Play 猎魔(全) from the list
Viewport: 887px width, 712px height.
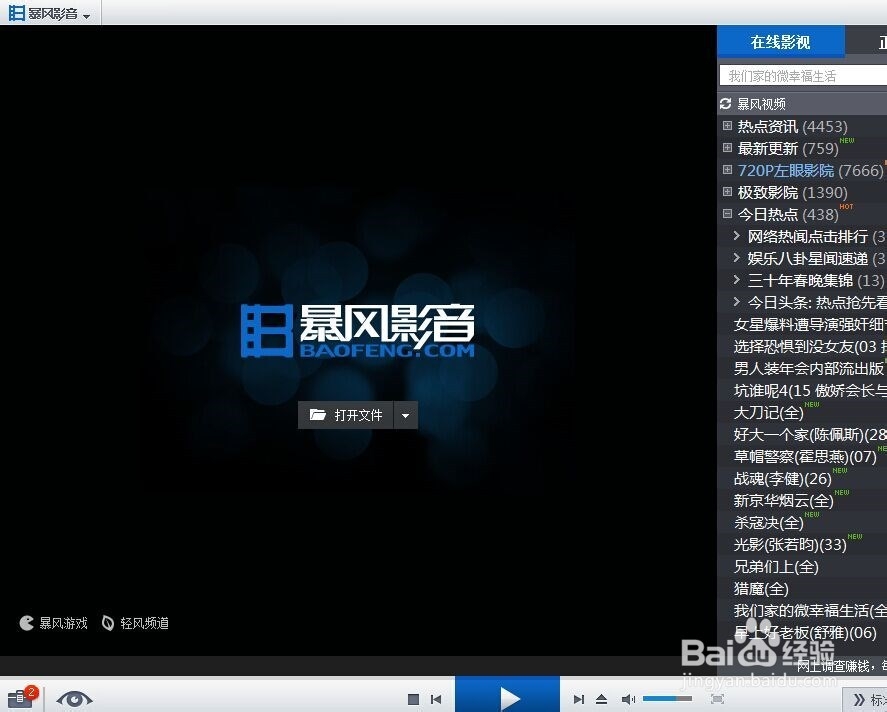(x=761, y=589)
